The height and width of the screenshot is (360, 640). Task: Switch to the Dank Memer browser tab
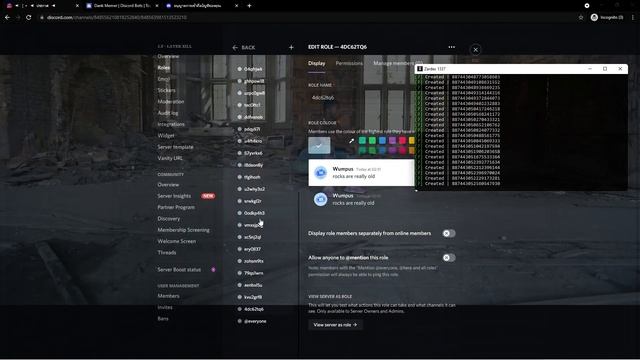click(122, 6)
